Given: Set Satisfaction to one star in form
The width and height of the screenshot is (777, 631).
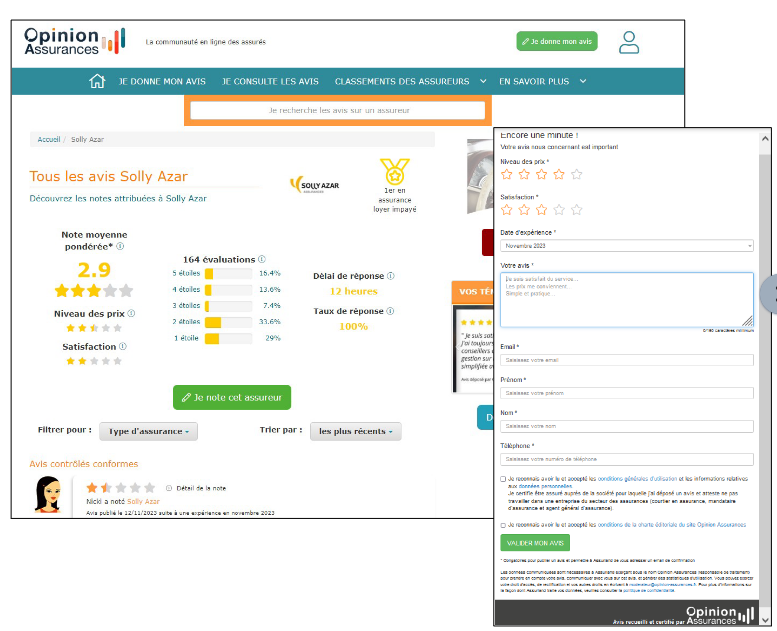Looking at the screenshot, I should tap(506, 210).
